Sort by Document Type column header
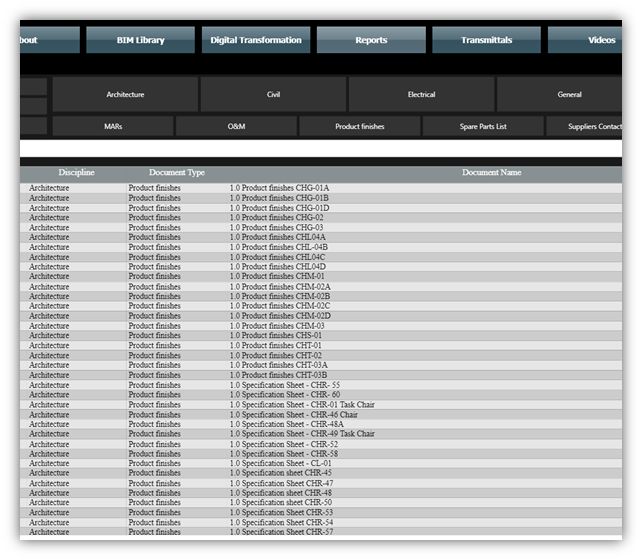Image resolution: width=642 pixels, height=560 pixels. point(176,173)
